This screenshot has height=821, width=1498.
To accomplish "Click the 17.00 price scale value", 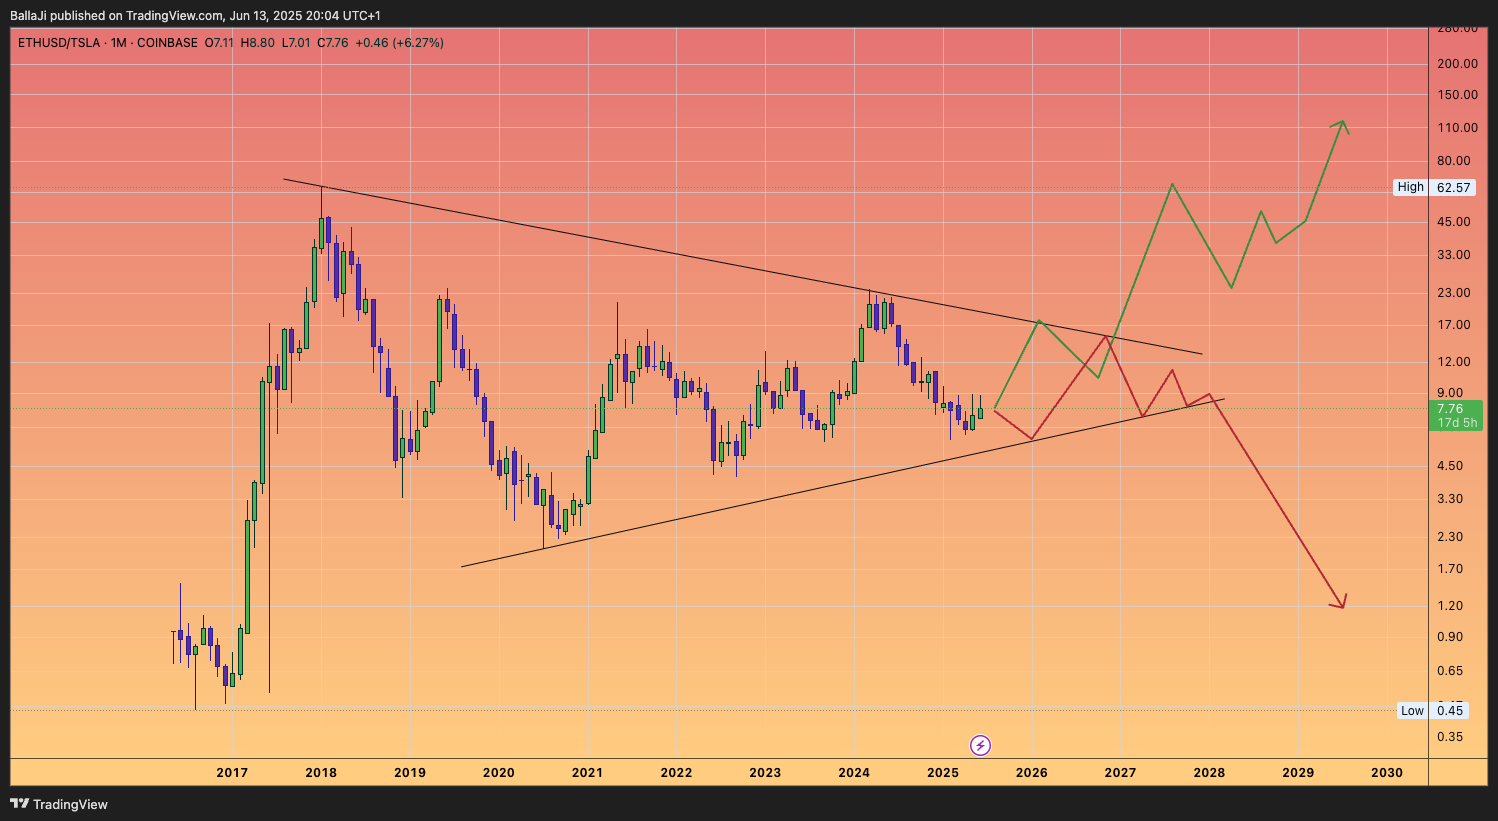I will click(x=1454, y=325).
